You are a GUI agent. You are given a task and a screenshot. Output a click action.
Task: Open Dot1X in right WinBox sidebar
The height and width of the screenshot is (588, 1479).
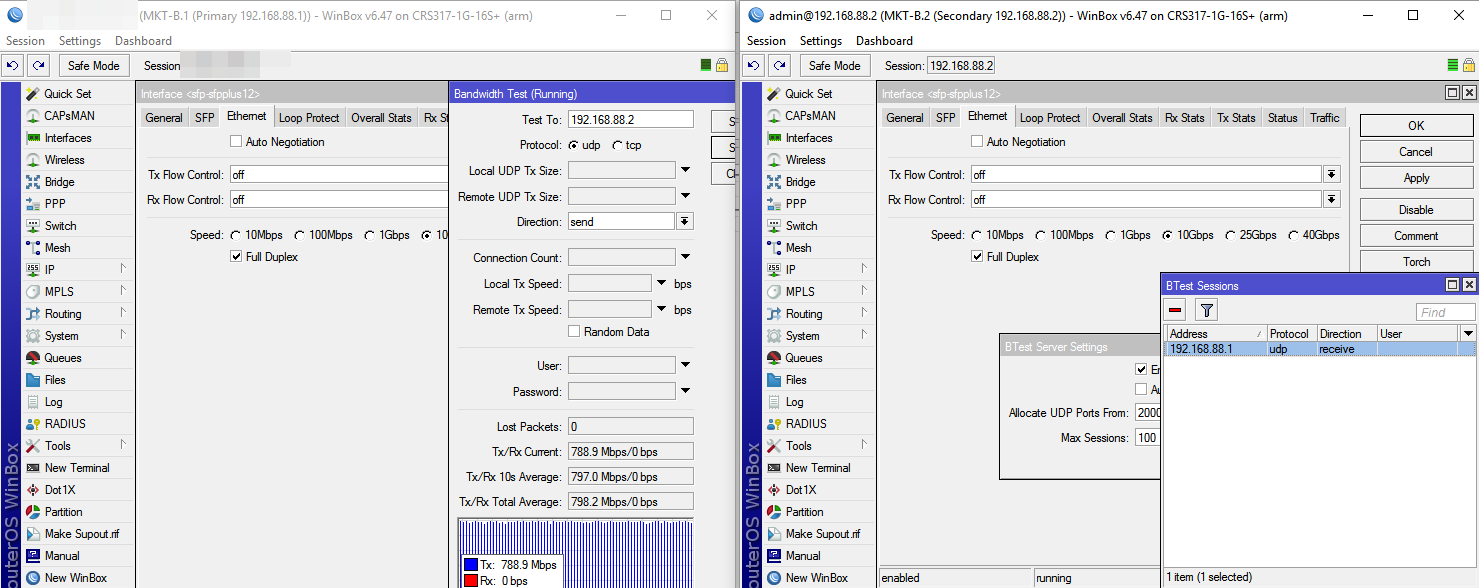click(801, 490)
